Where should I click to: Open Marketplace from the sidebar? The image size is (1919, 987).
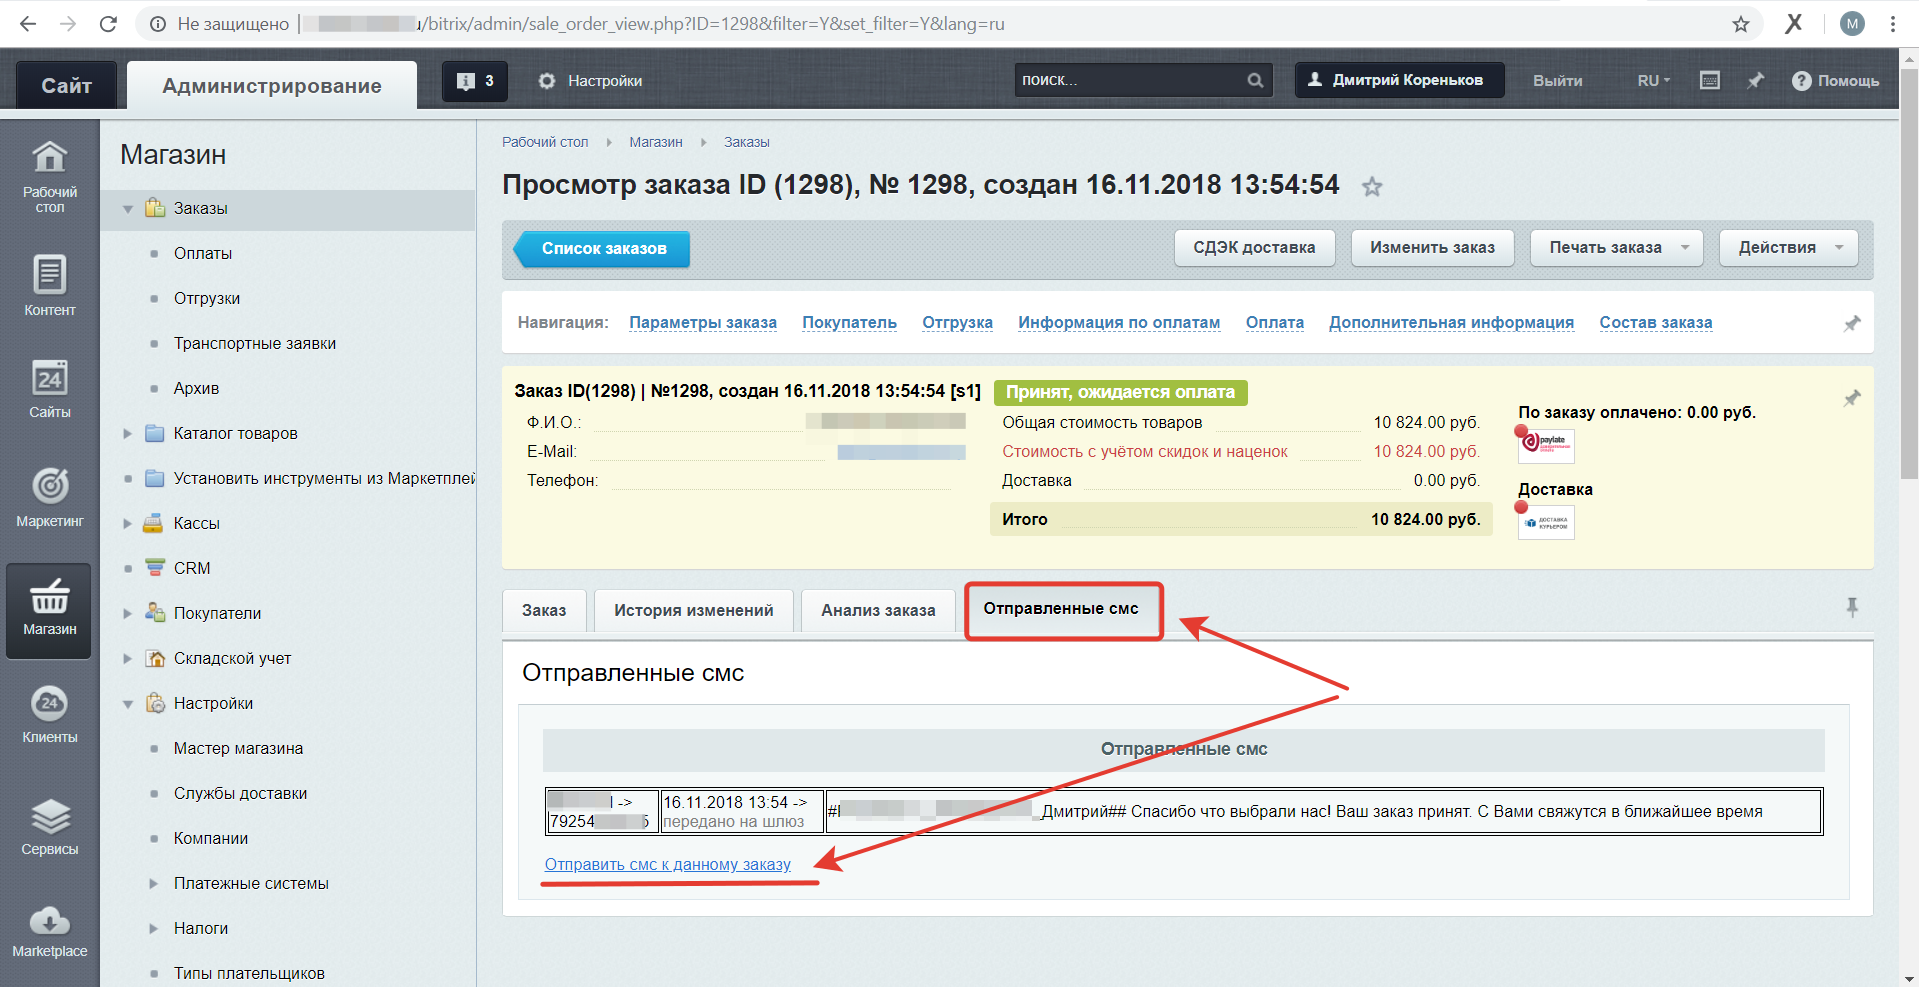point(49,932)
